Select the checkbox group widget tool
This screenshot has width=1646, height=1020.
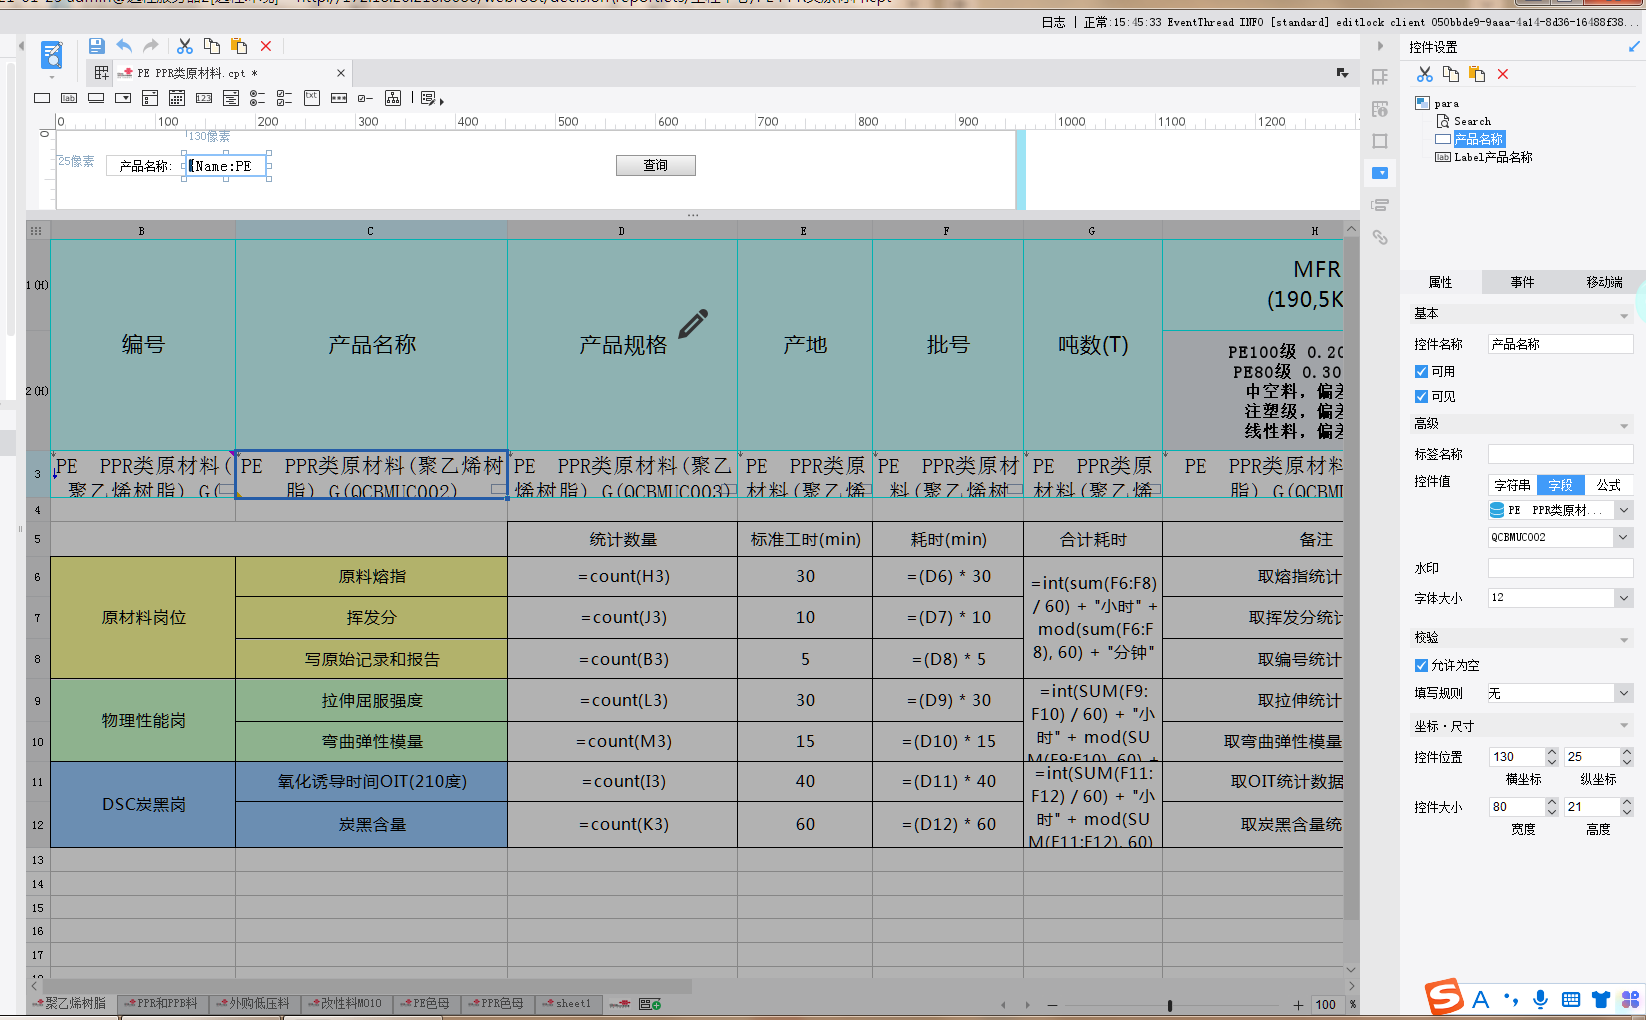point(285,98)
